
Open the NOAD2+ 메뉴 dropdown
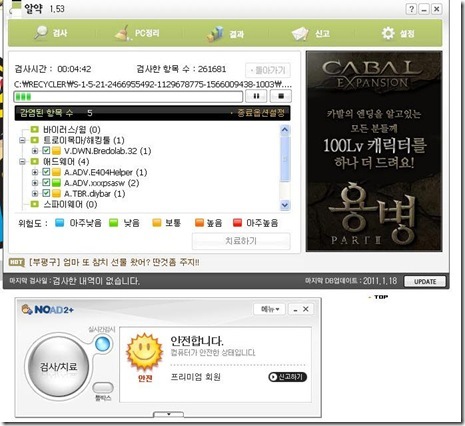click(270, 309)
